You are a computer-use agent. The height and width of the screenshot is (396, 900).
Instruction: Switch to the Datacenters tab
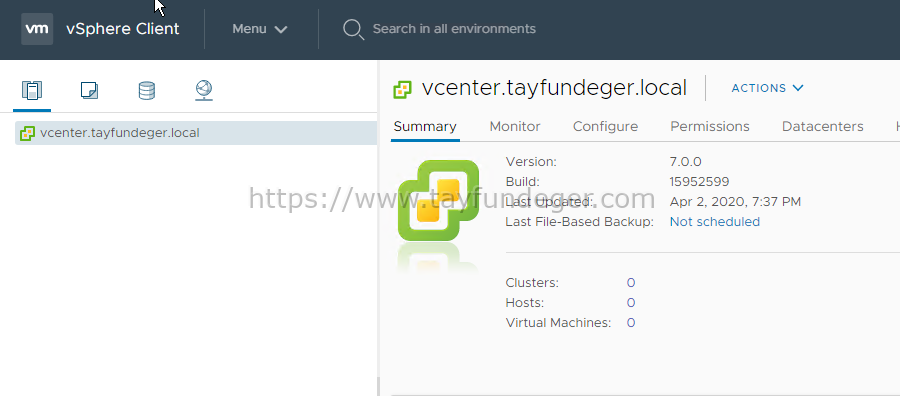[823, 126]
